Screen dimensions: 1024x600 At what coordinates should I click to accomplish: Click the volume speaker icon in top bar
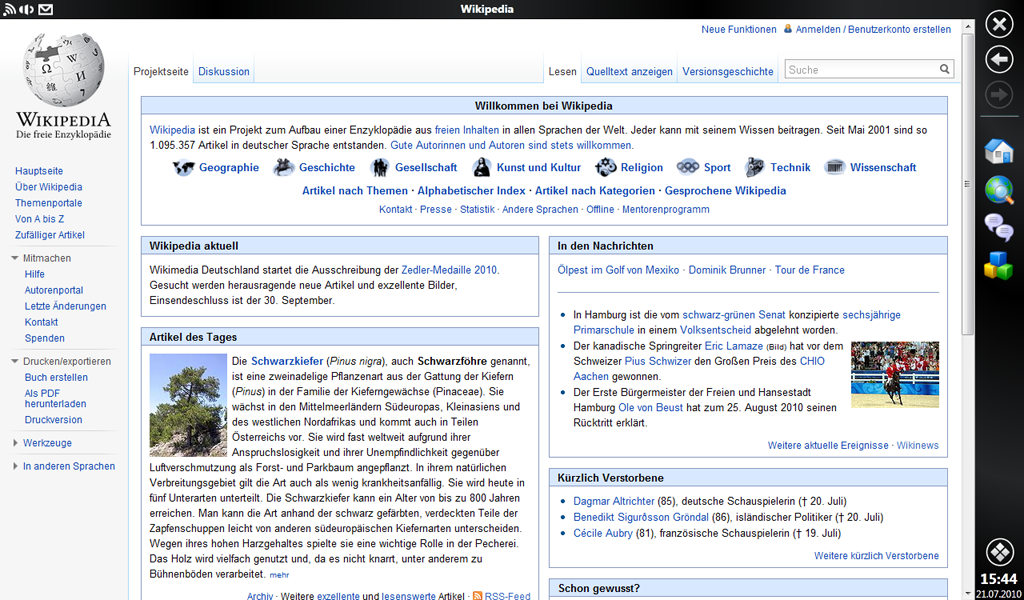coord(27,9)
